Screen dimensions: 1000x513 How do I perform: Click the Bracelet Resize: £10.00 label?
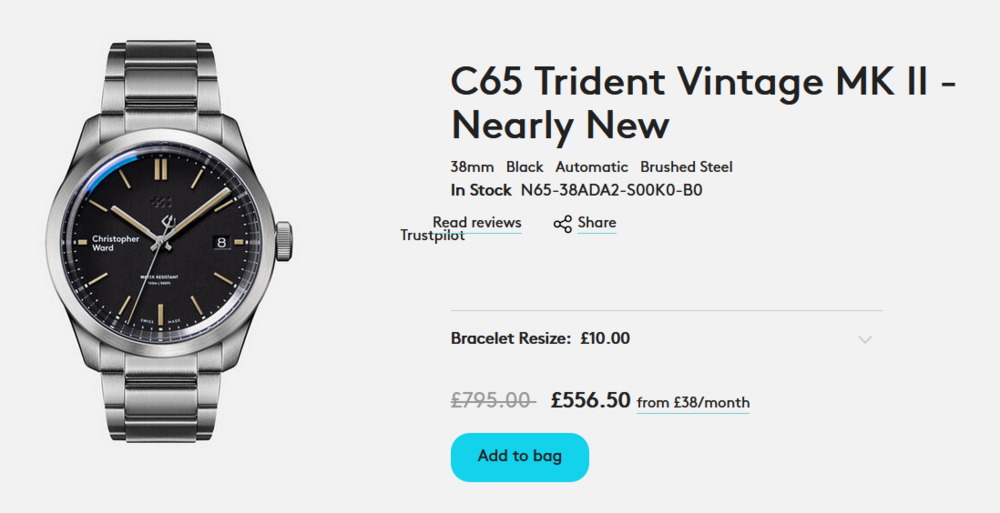(x=540, y=338)
